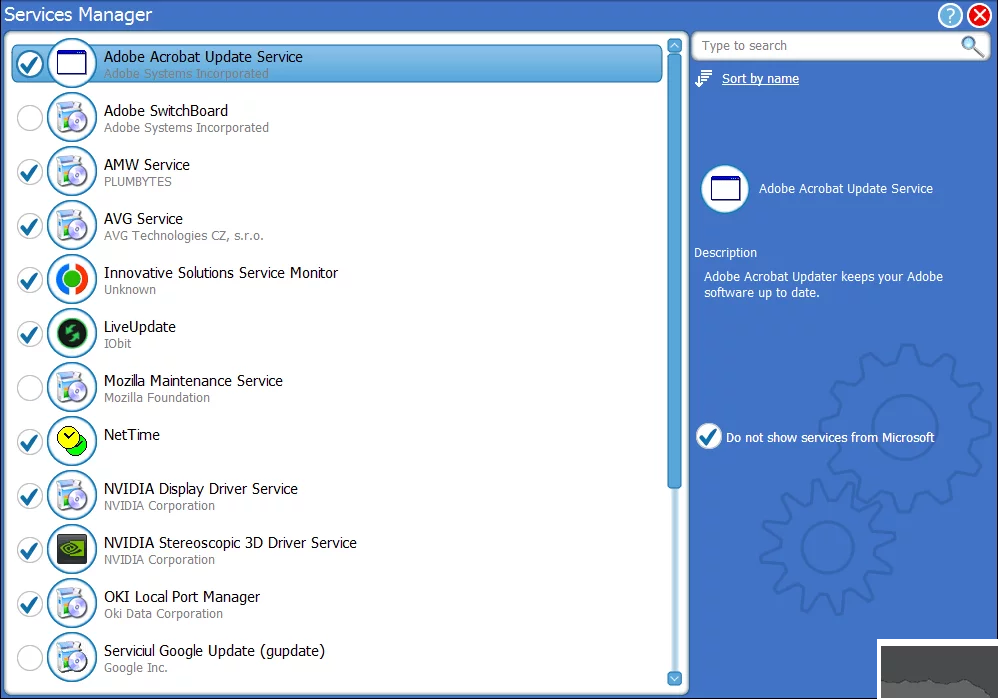998x699 pixels.
Task: Click the large Adobe Acrobat icon in details pane
Action: click(x=725, y=189)
